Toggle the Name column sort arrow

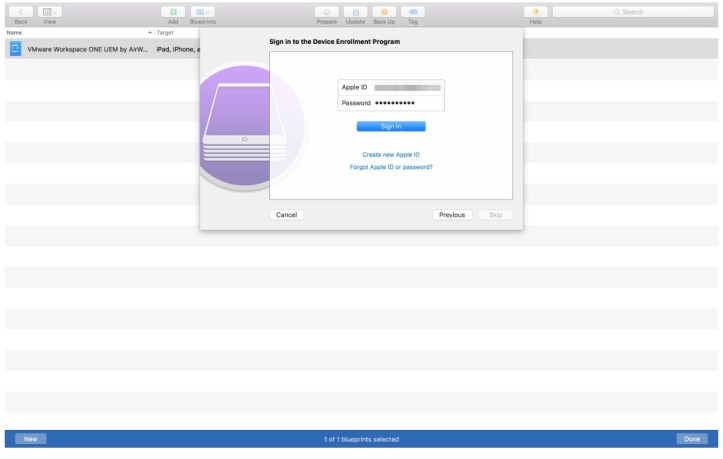click(x=149, y=33)
